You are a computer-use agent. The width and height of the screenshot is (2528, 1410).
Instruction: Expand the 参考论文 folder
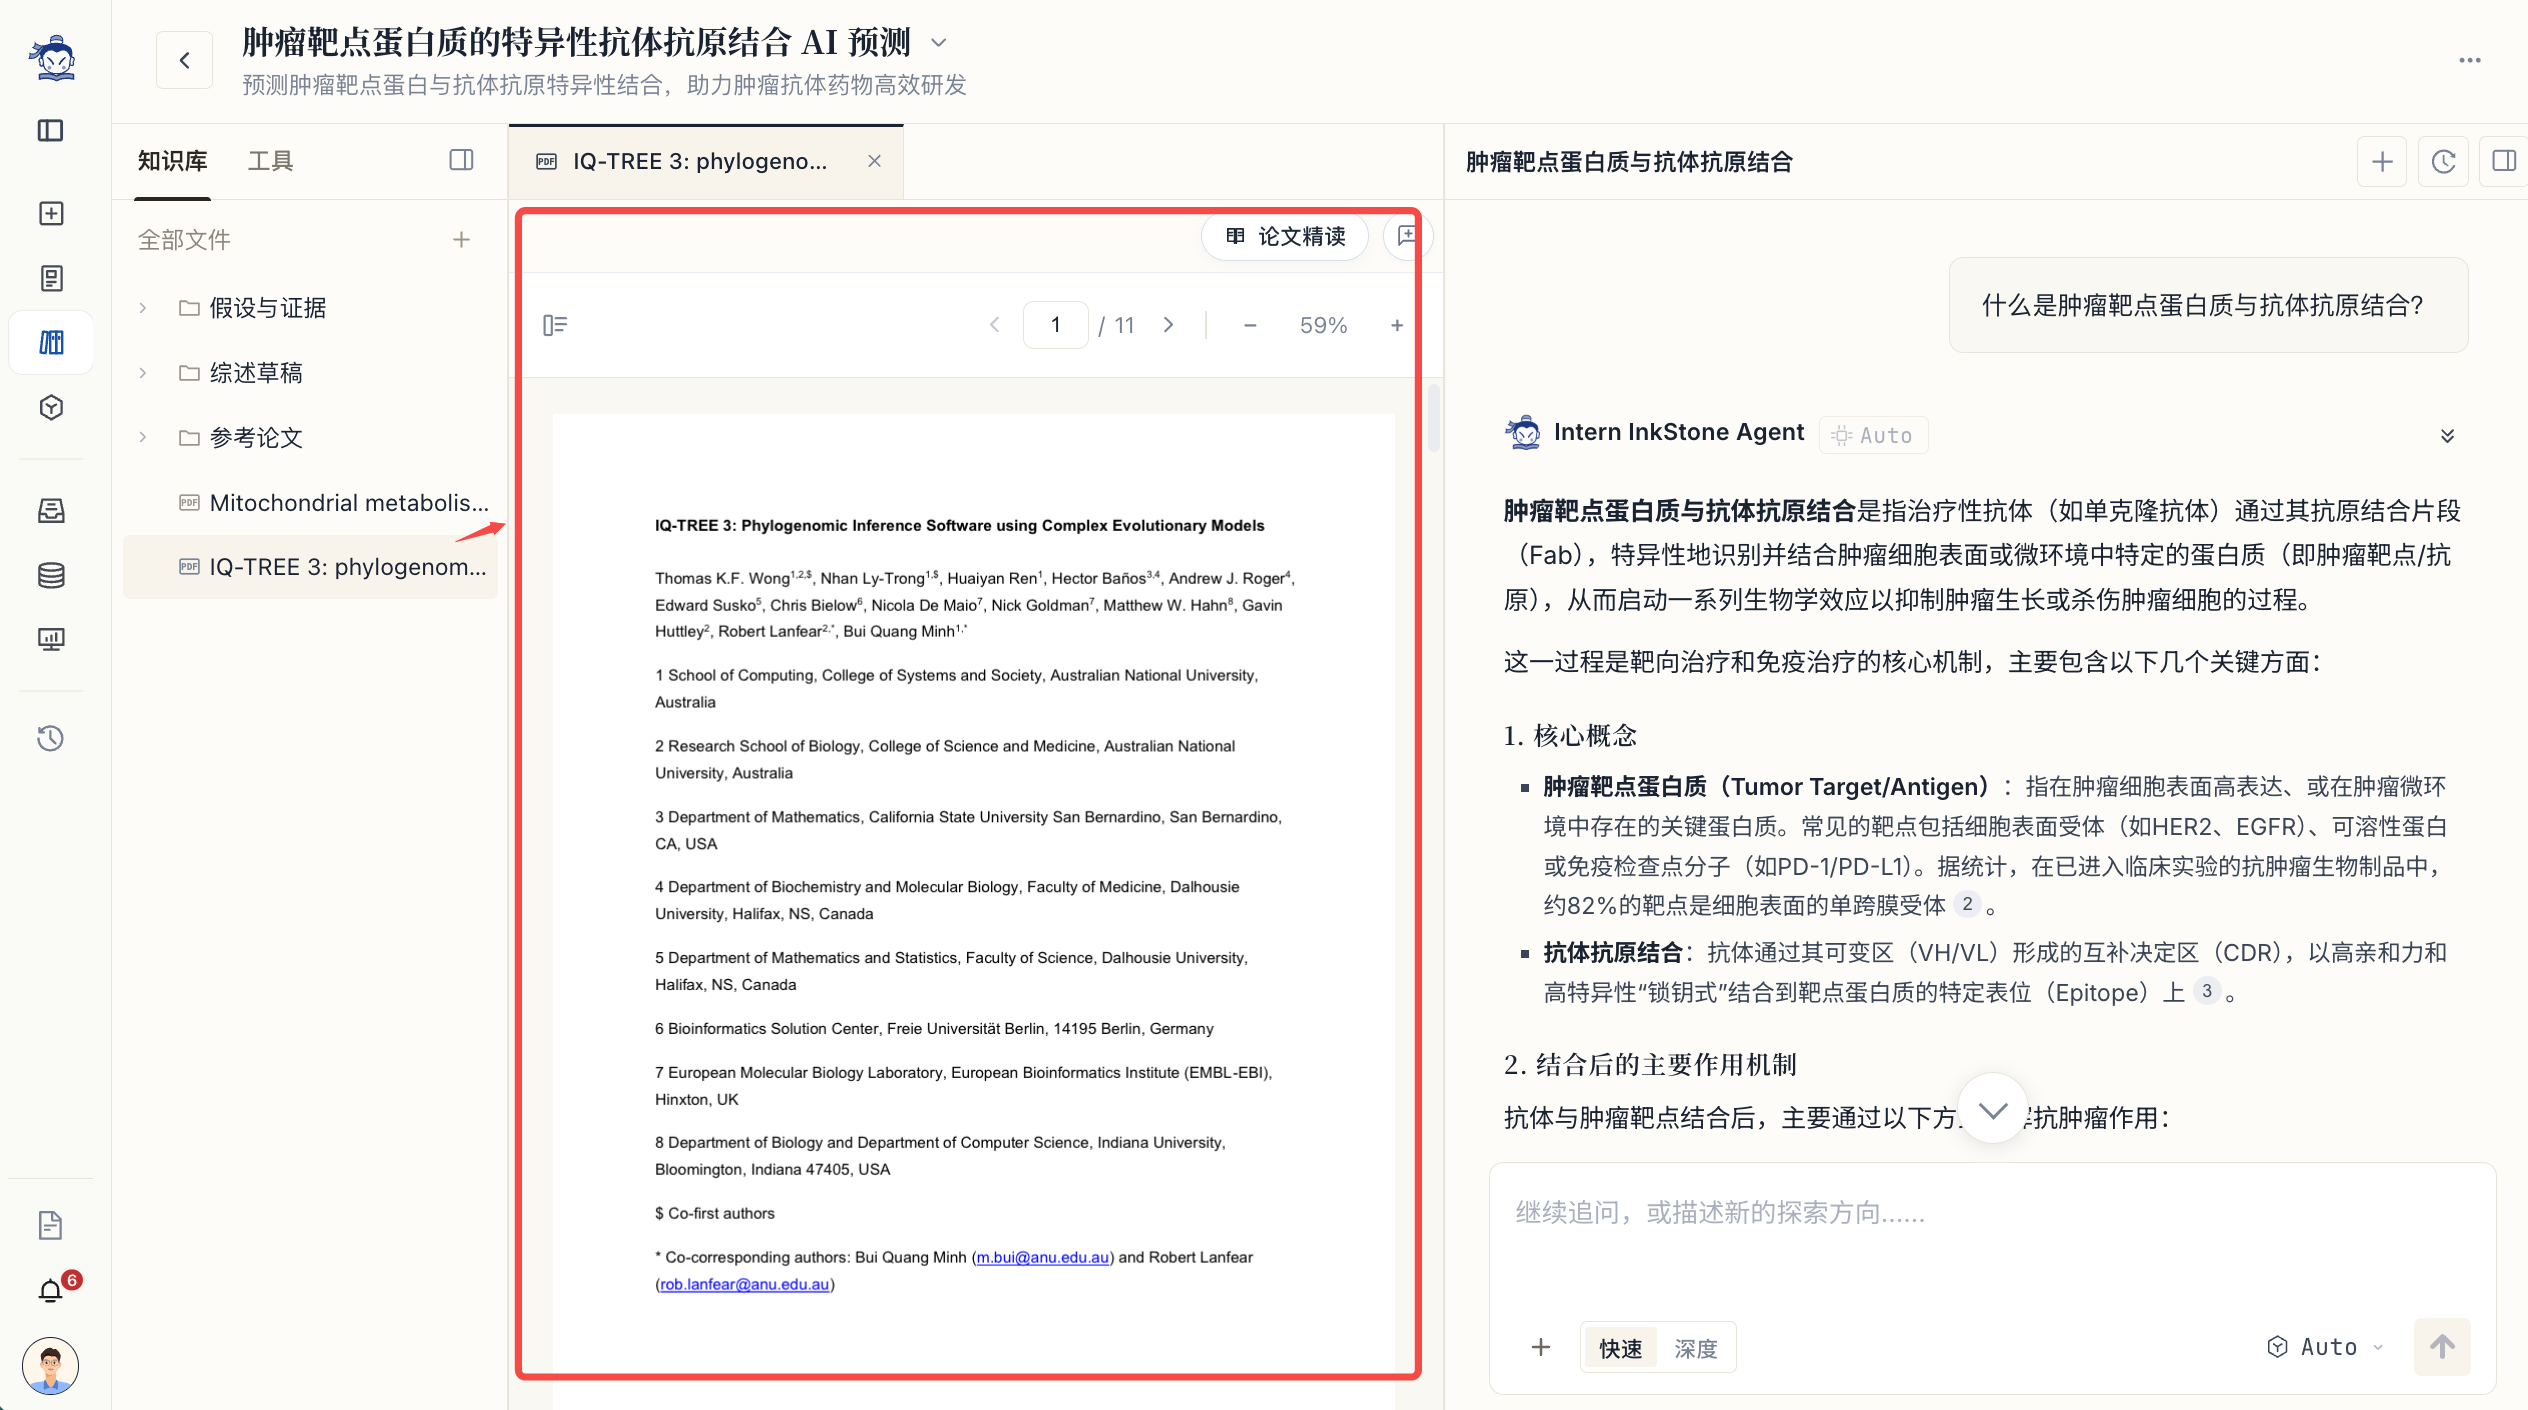click(x=143, y=437)
